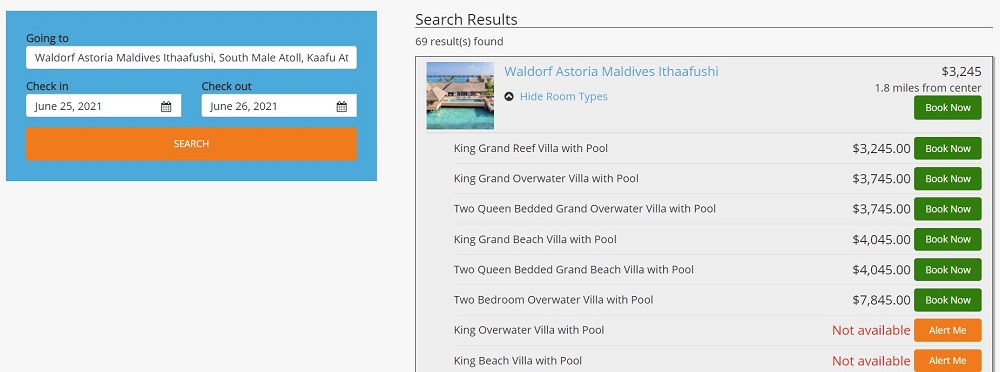Book King Grand Reef Villa with Pool

(x=948, y=149)
